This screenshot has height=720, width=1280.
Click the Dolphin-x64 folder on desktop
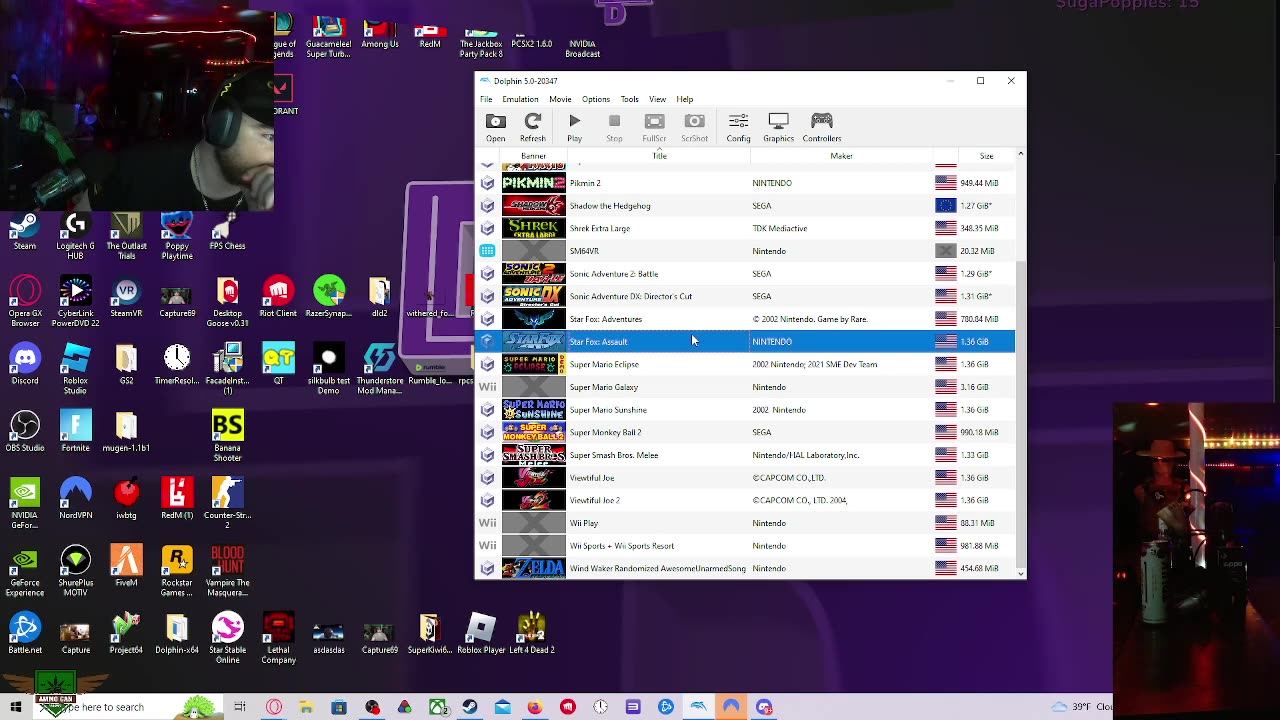177,634
